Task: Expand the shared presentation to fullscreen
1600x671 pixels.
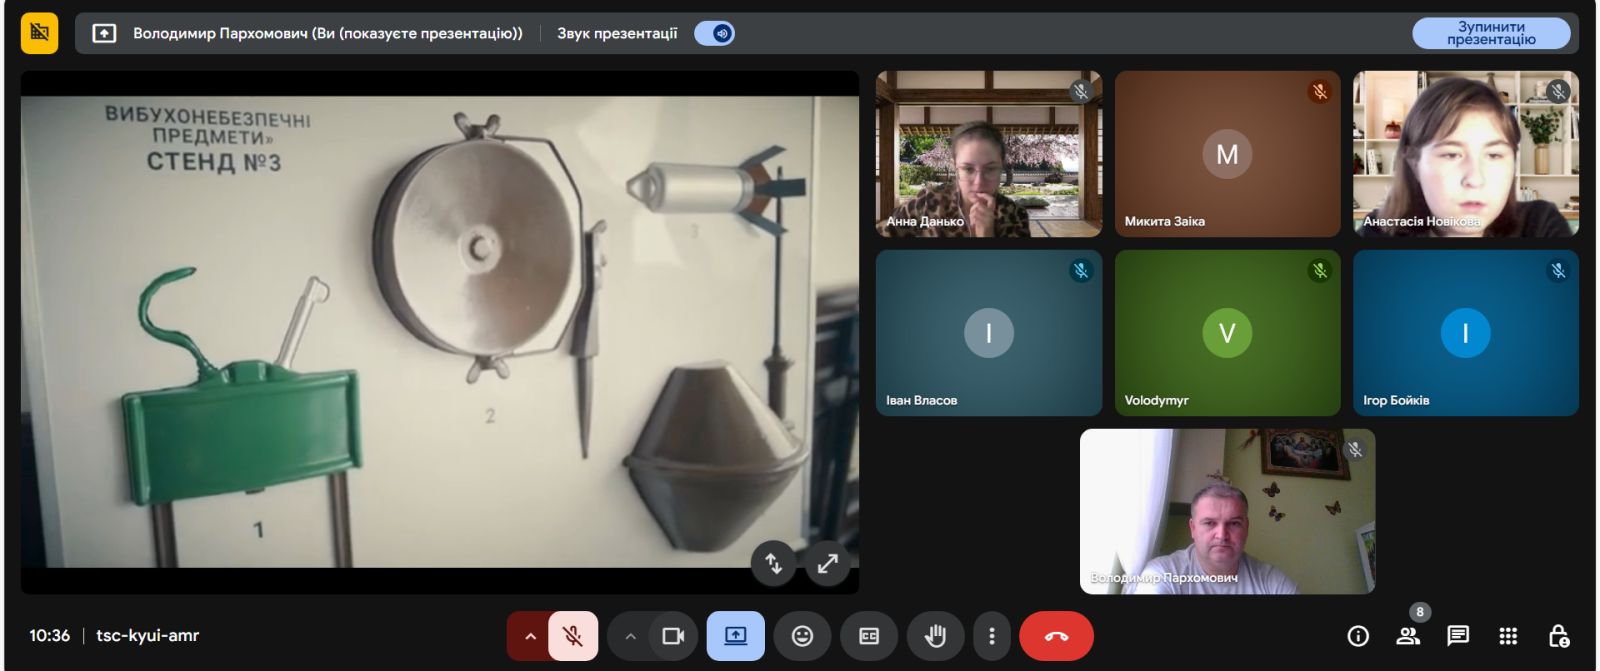Action: (827, 564)
